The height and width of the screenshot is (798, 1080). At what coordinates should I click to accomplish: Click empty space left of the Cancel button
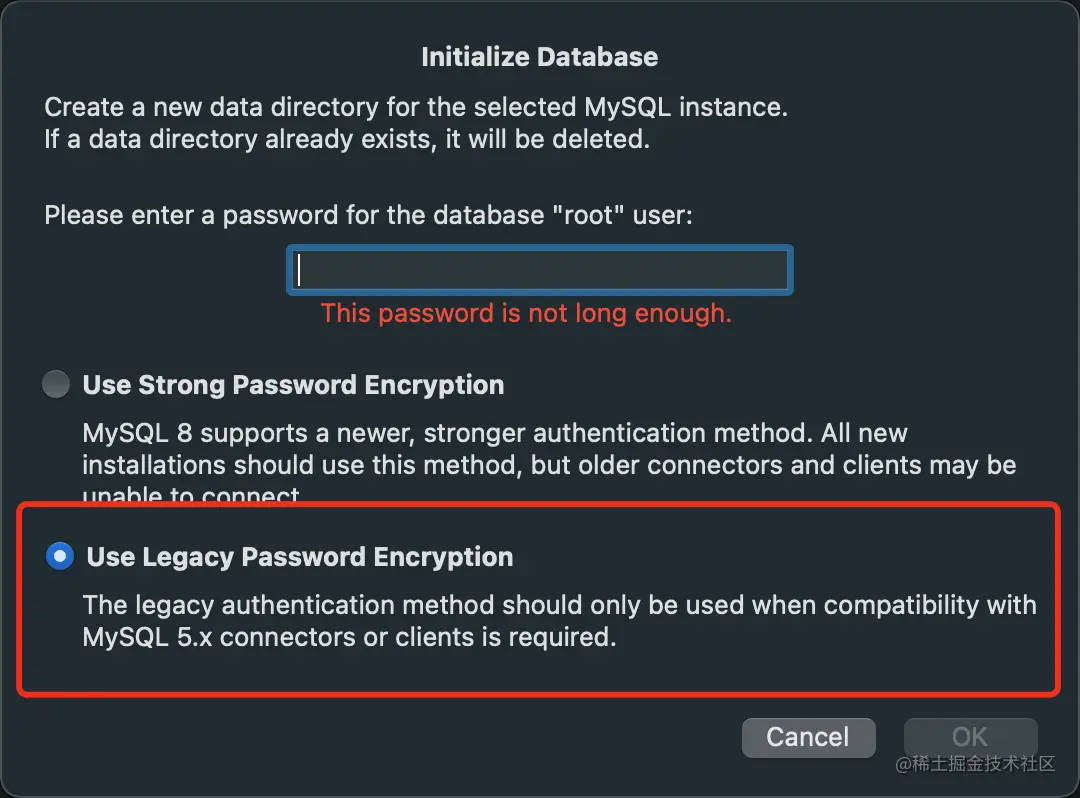click(x=400, y=737)
